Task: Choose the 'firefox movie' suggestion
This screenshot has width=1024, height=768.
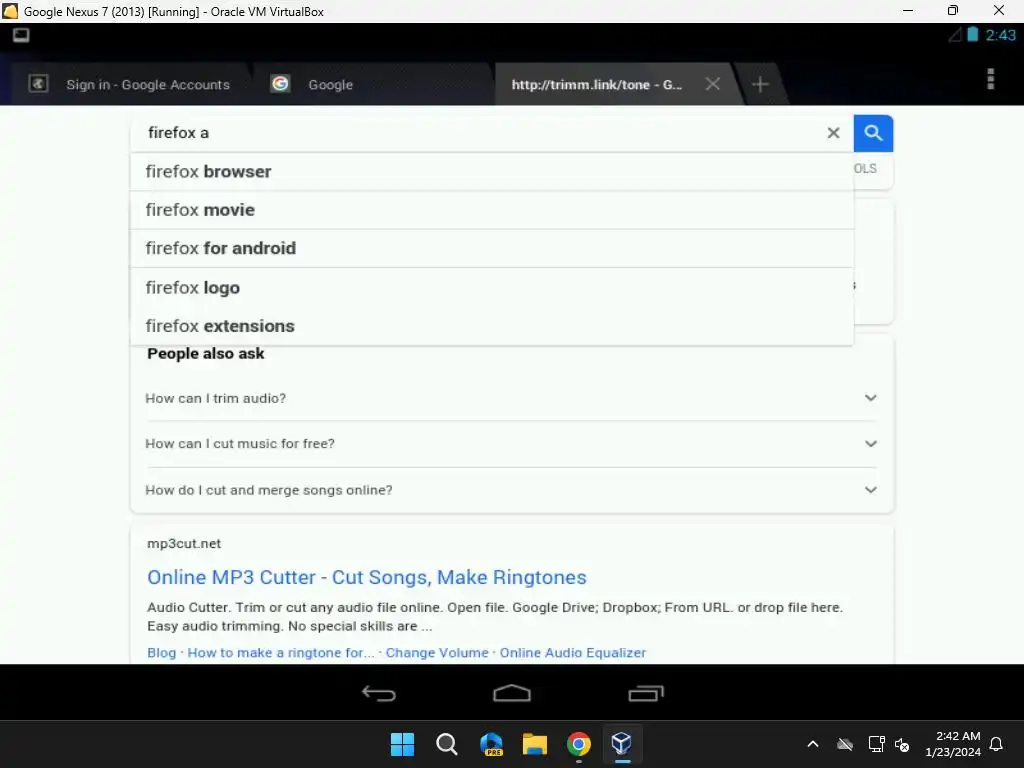Action: point(492,210)
